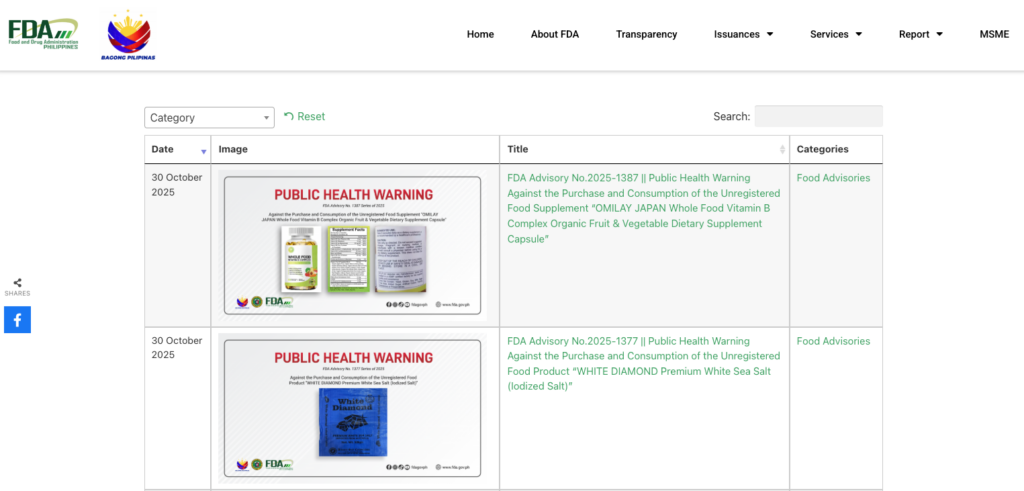The width and height of the screenshot is (1024, 491).
Task: Expand the Issuances menu
Action: 743,34
